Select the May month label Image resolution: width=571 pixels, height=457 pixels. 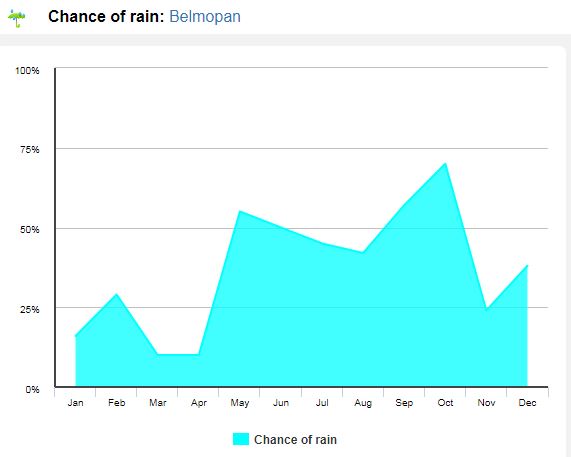pos(240,403)
